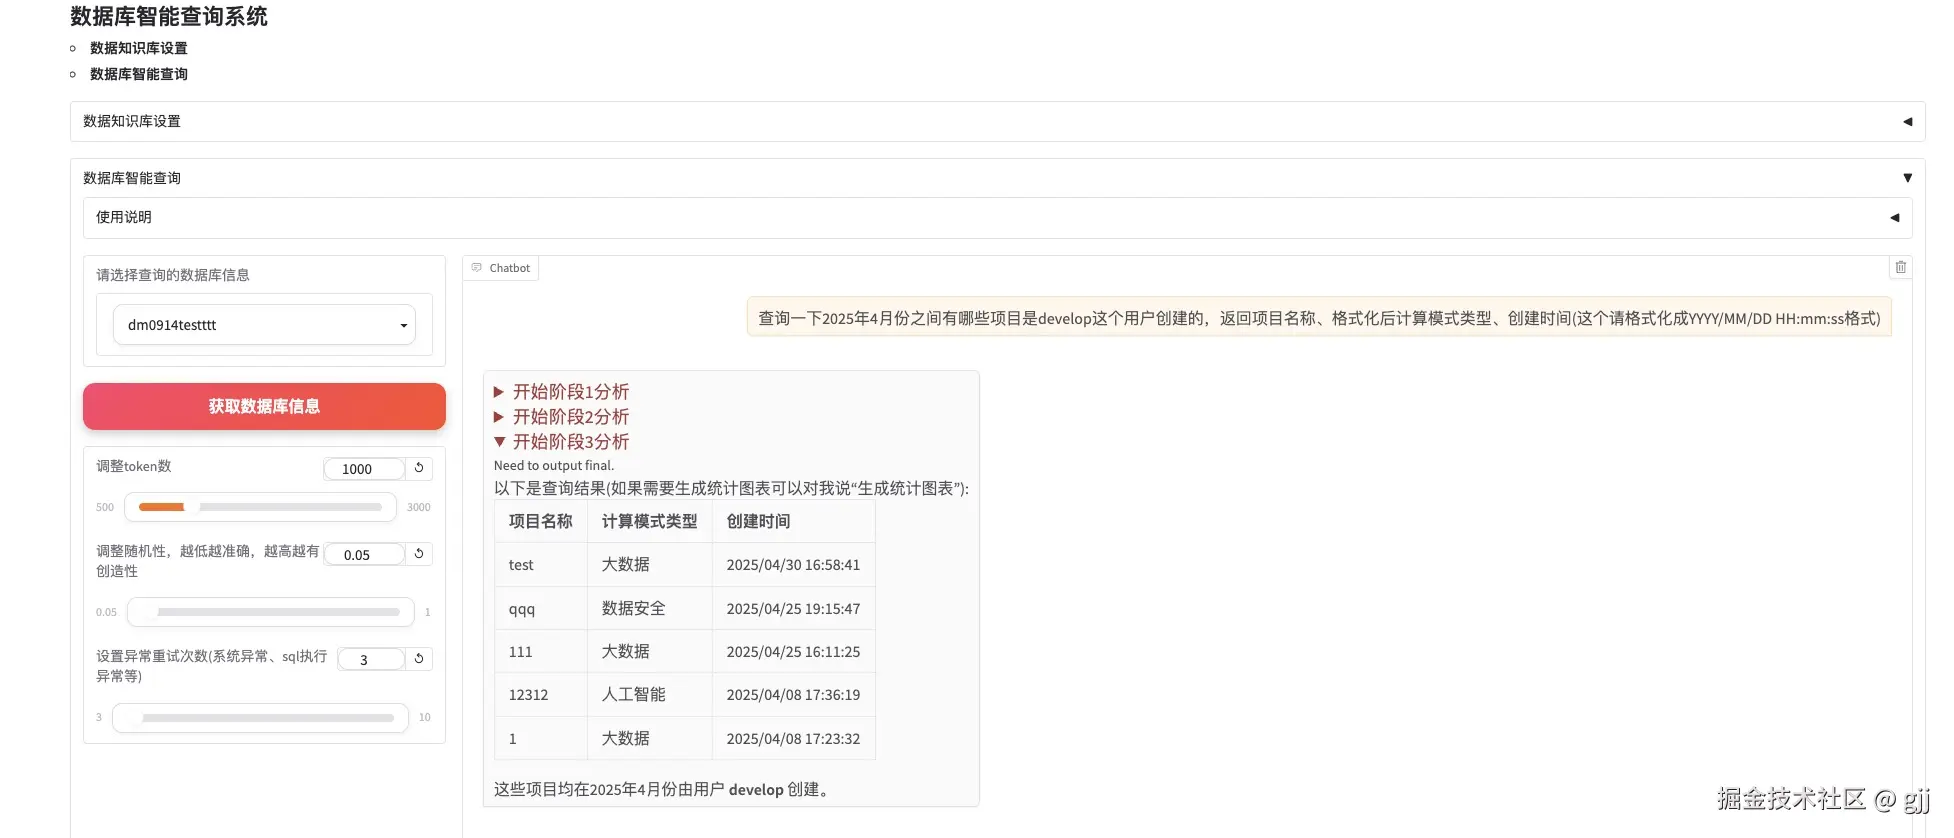Collapse 开始阶段3分析 details
Screen dimensions: 1954x838
pyautogui.click(x=562, y=442)
